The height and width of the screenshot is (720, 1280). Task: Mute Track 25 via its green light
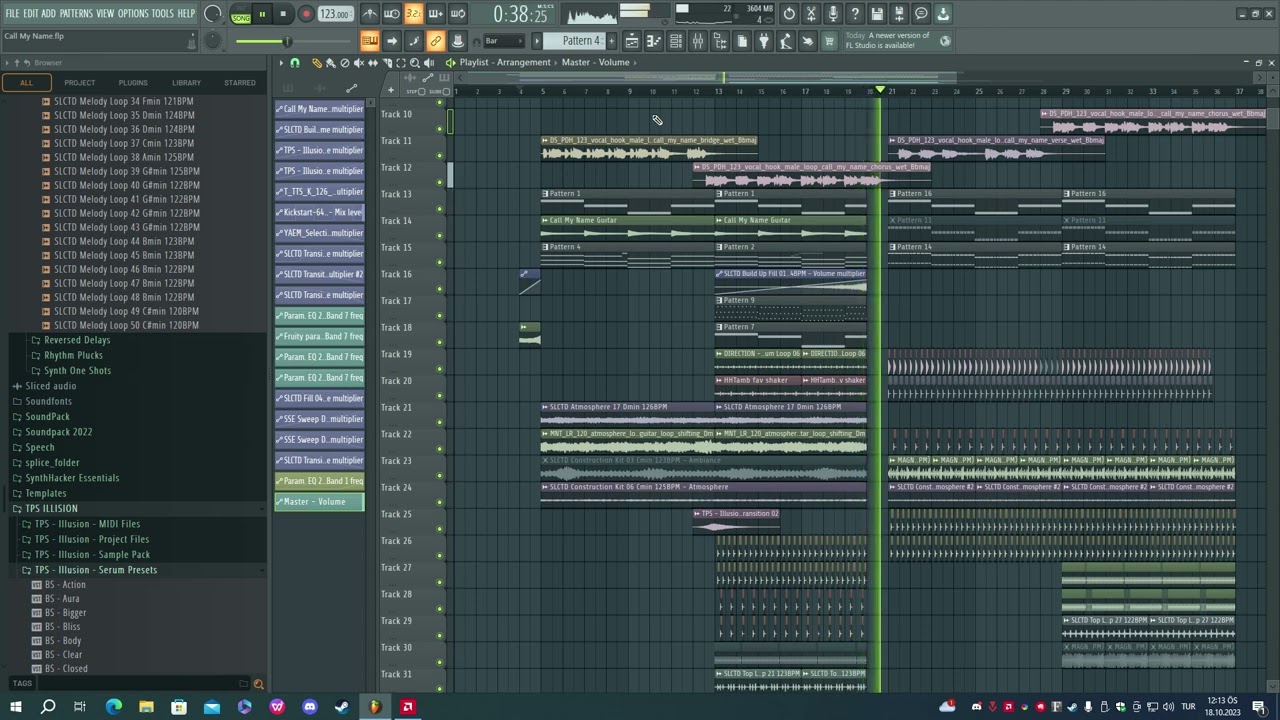(x=440, y=529)
